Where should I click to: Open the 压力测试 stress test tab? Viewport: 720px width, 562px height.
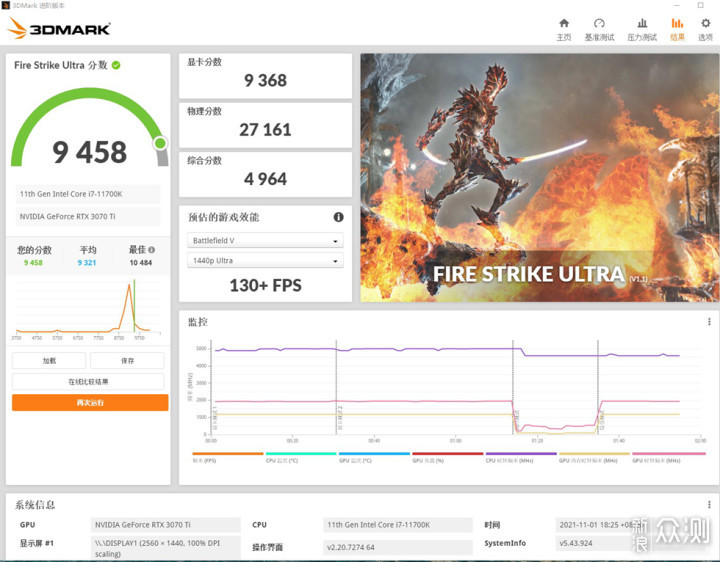tap(642, 30)
